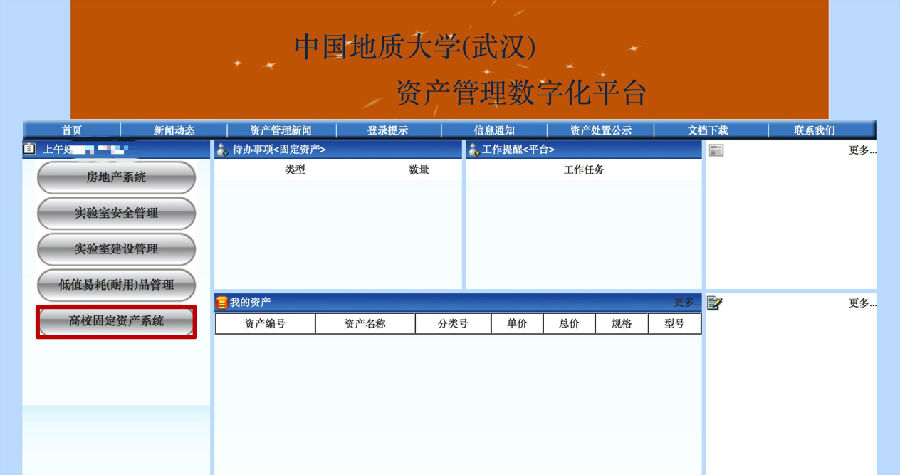
Task: Click the 工作任务 column heading
Action: [584, 170]
